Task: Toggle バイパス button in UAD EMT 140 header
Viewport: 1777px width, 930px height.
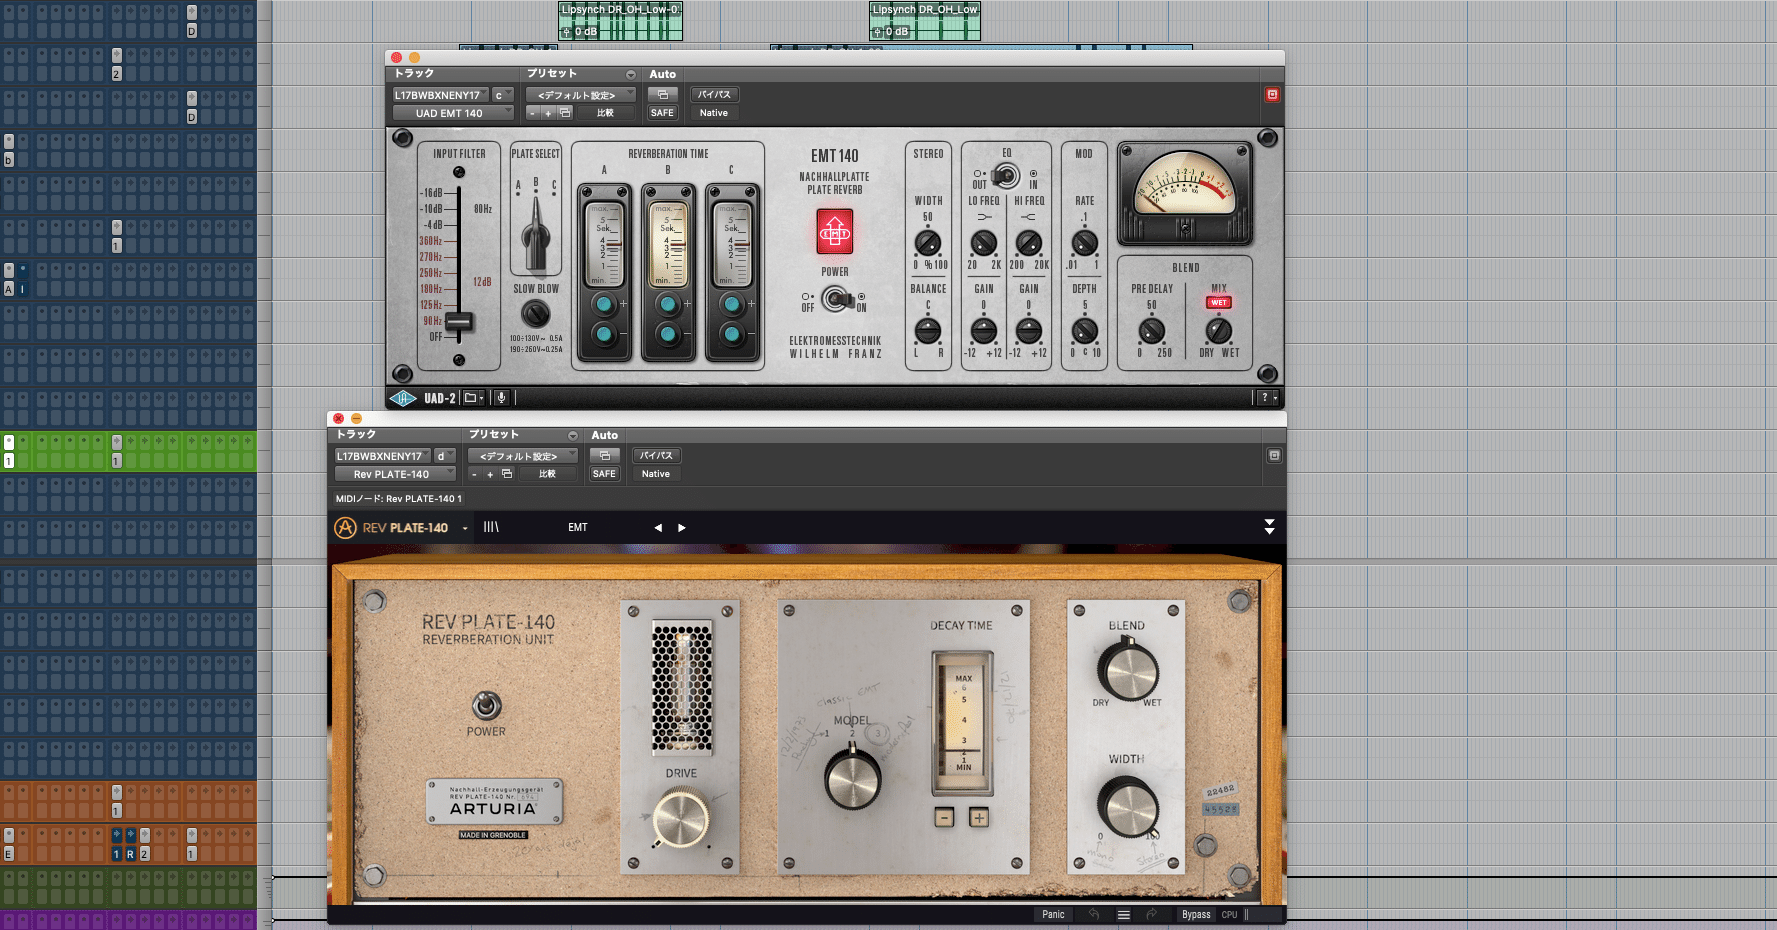Action: point(714,95)
